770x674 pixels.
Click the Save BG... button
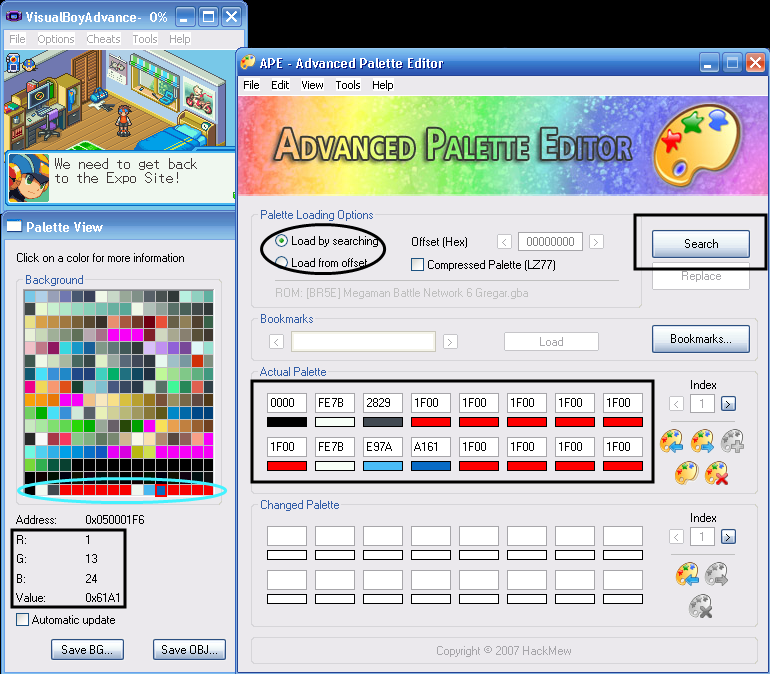click(x=87, y=650)
